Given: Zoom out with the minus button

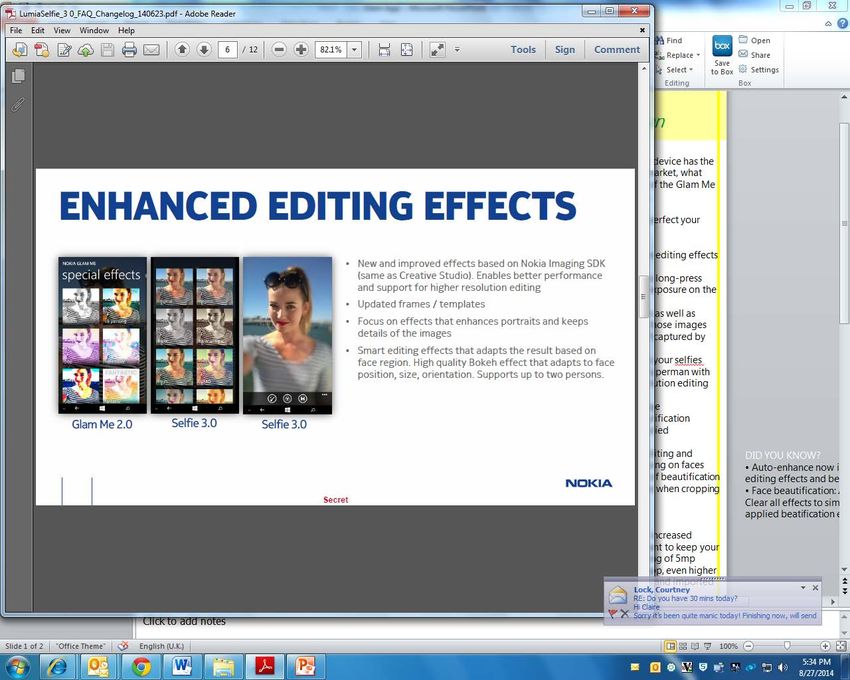Looking at the screenshot, I should click(279, 50).
